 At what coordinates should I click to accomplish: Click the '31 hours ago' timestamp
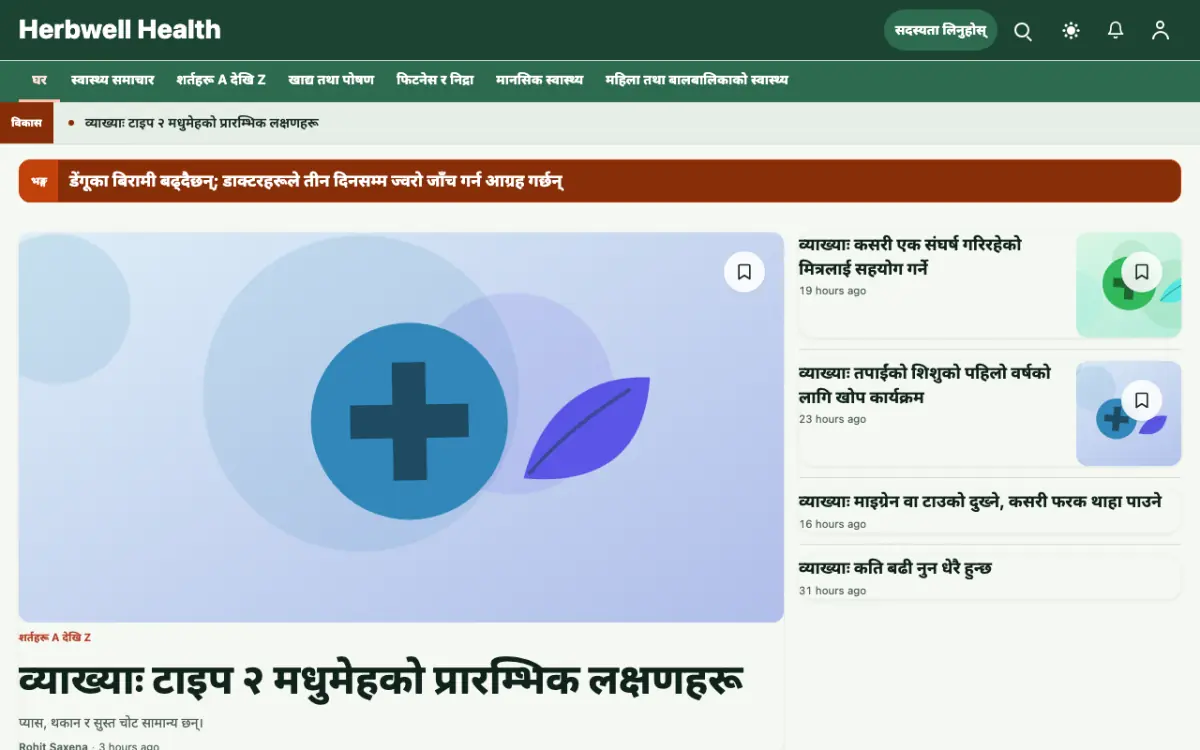point(832,591)
